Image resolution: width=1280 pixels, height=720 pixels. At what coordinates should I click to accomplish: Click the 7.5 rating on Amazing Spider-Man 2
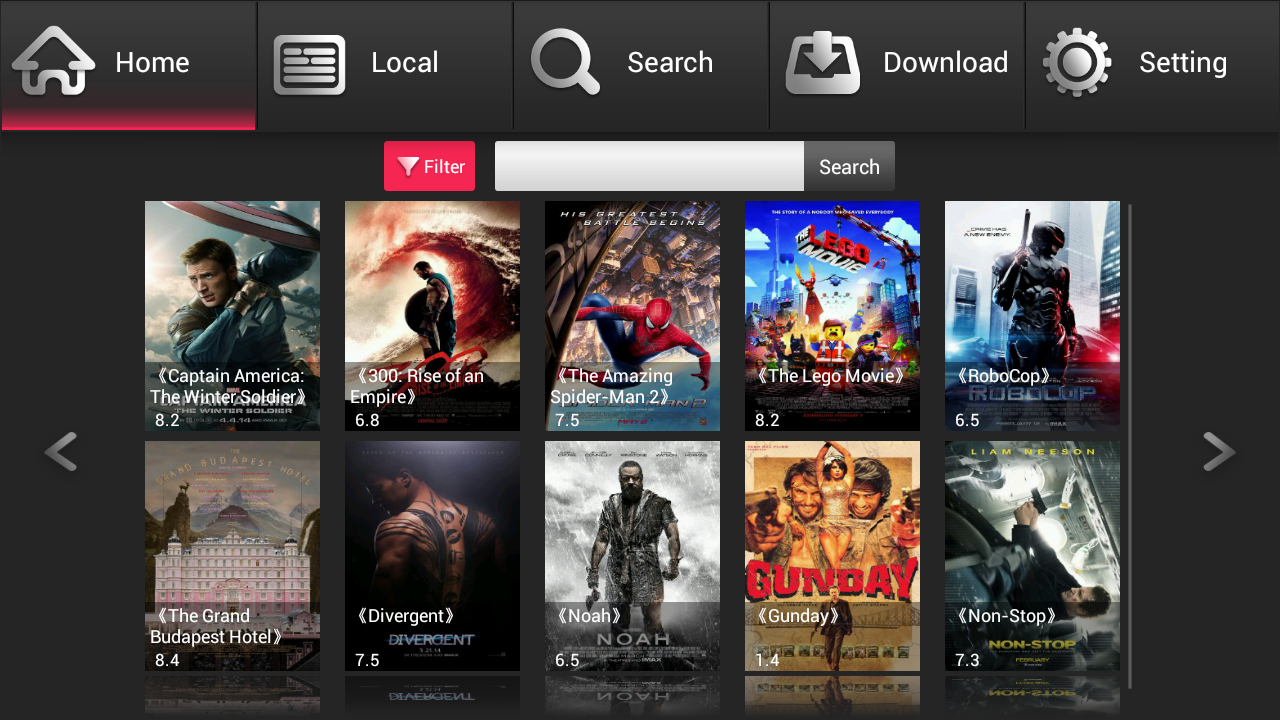tap(567, 420)
